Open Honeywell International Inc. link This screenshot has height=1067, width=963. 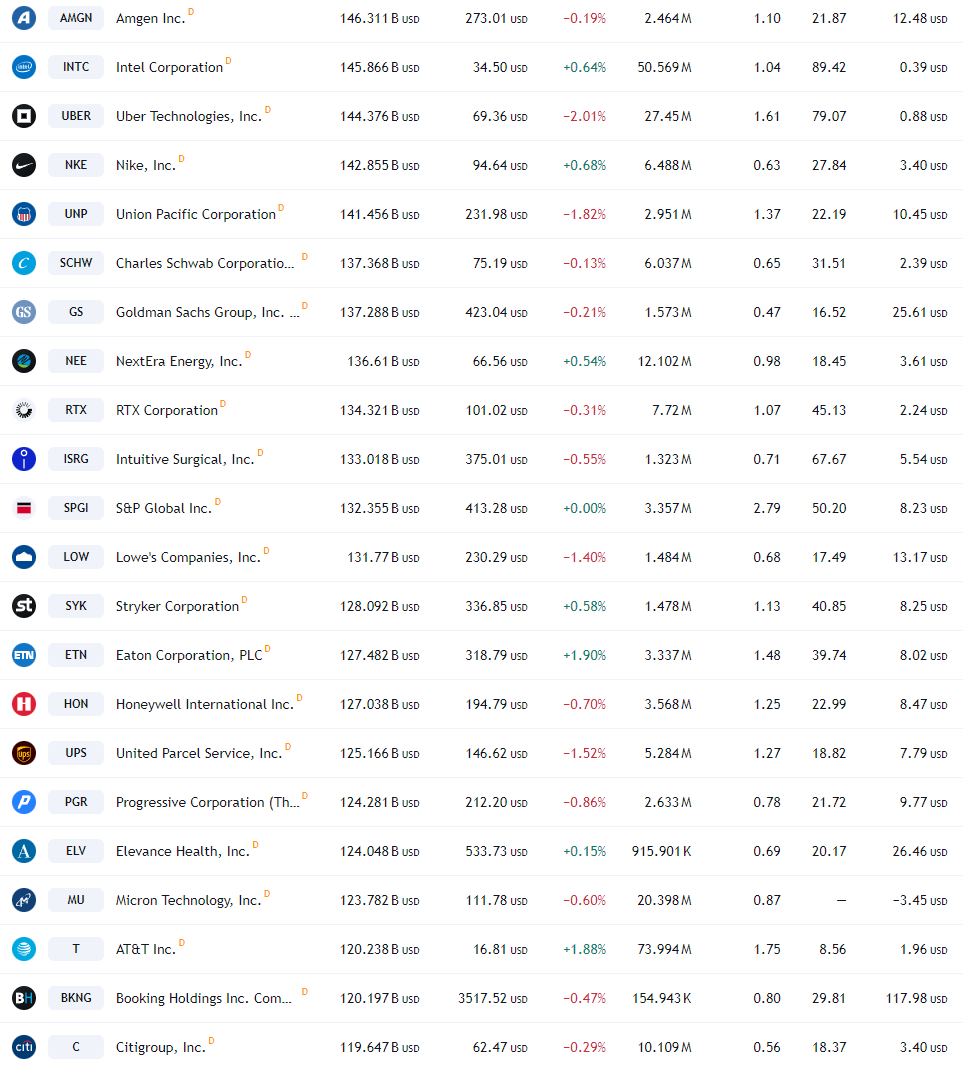pyautogui.click(x=205, y=704)
